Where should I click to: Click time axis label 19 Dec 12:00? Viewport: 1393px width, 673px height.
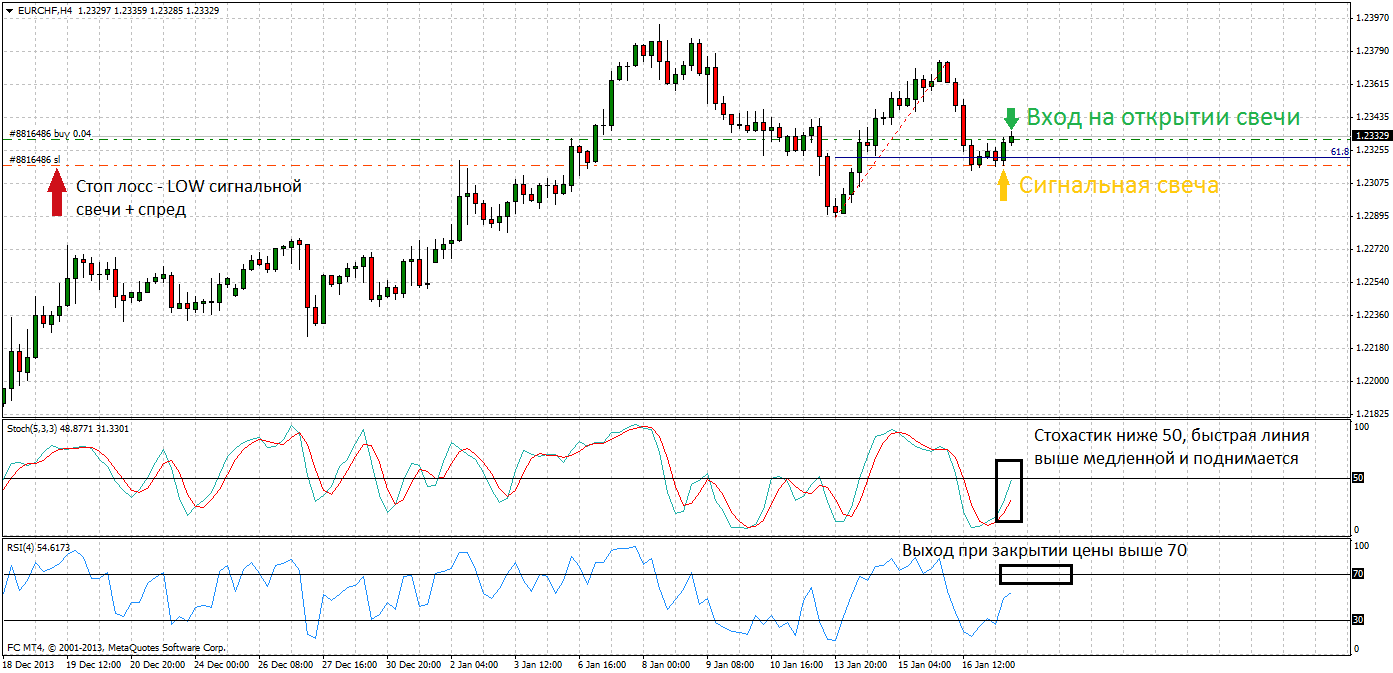[93, 664]
